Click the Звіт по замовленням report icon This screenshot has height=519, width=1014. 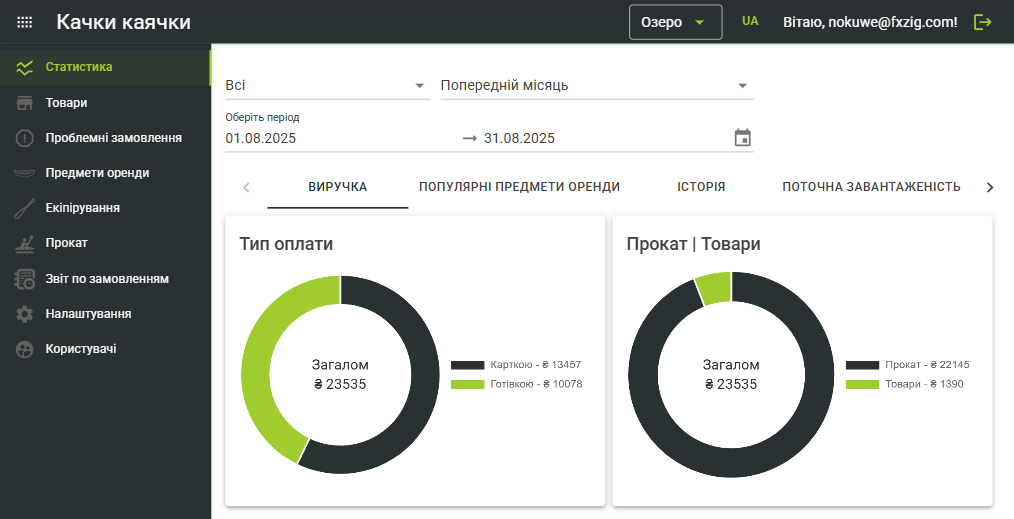pos(25,279)
